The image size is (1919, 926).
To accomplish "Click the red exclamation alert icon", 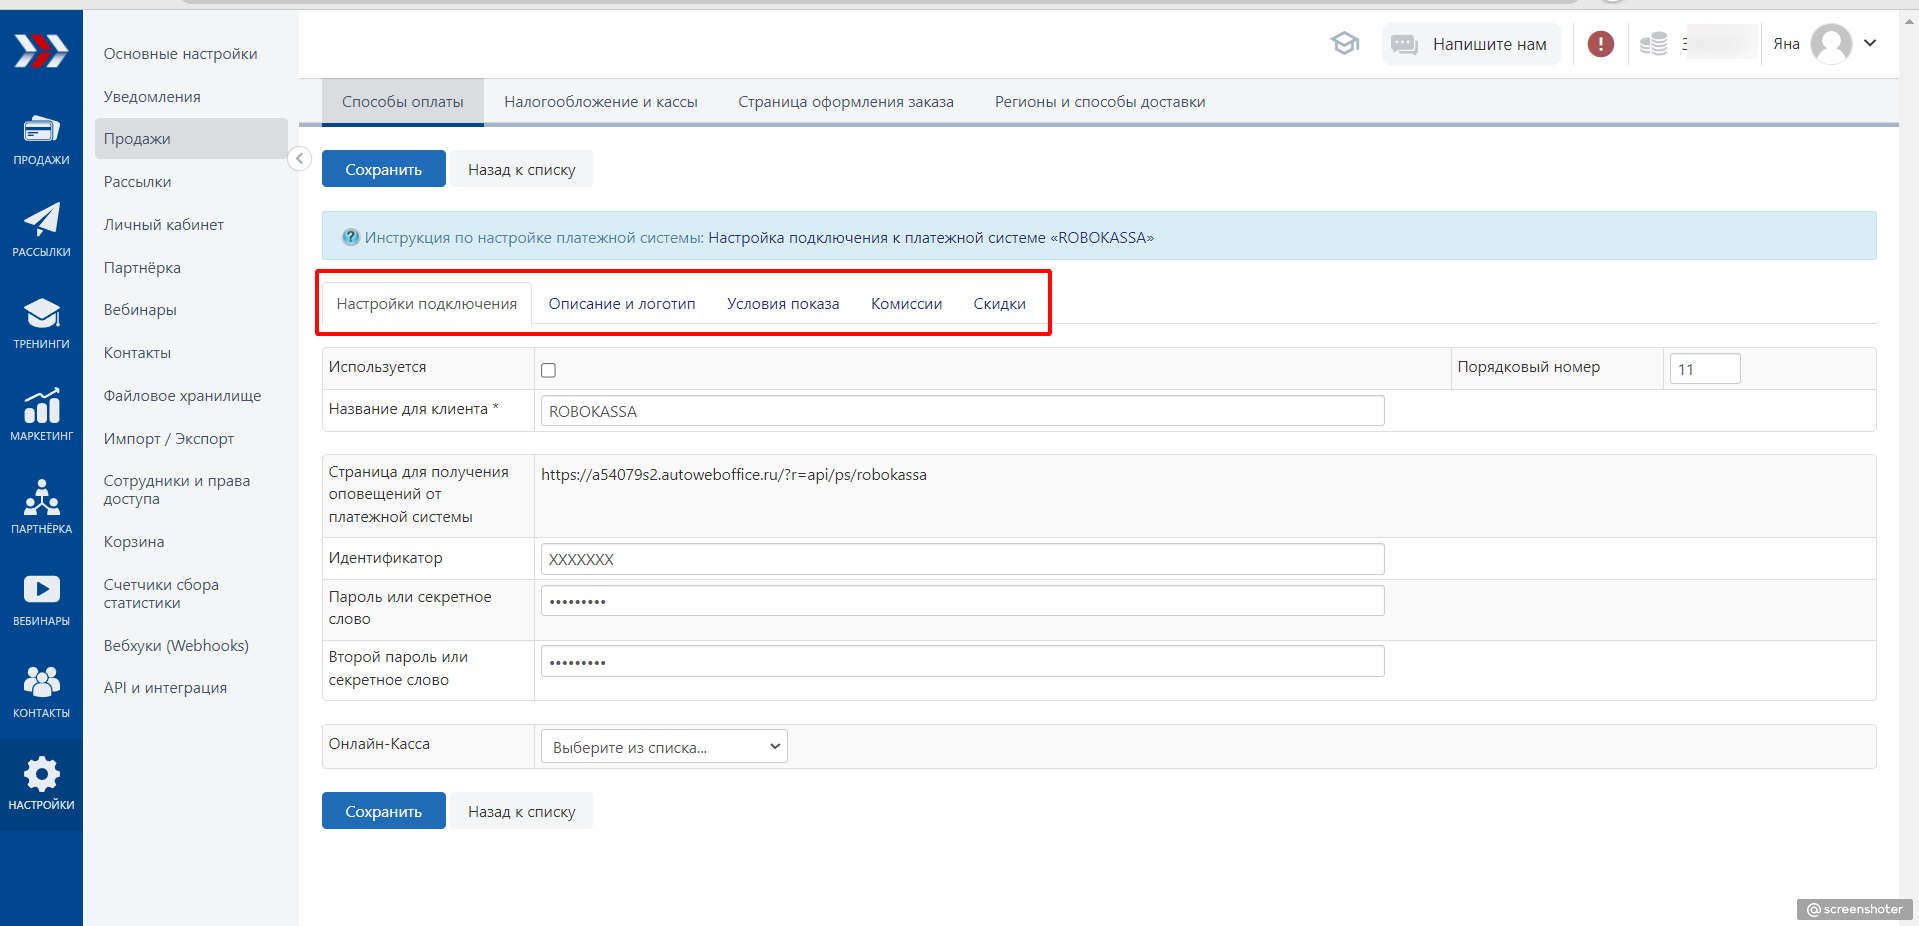I will point(1601,44).
